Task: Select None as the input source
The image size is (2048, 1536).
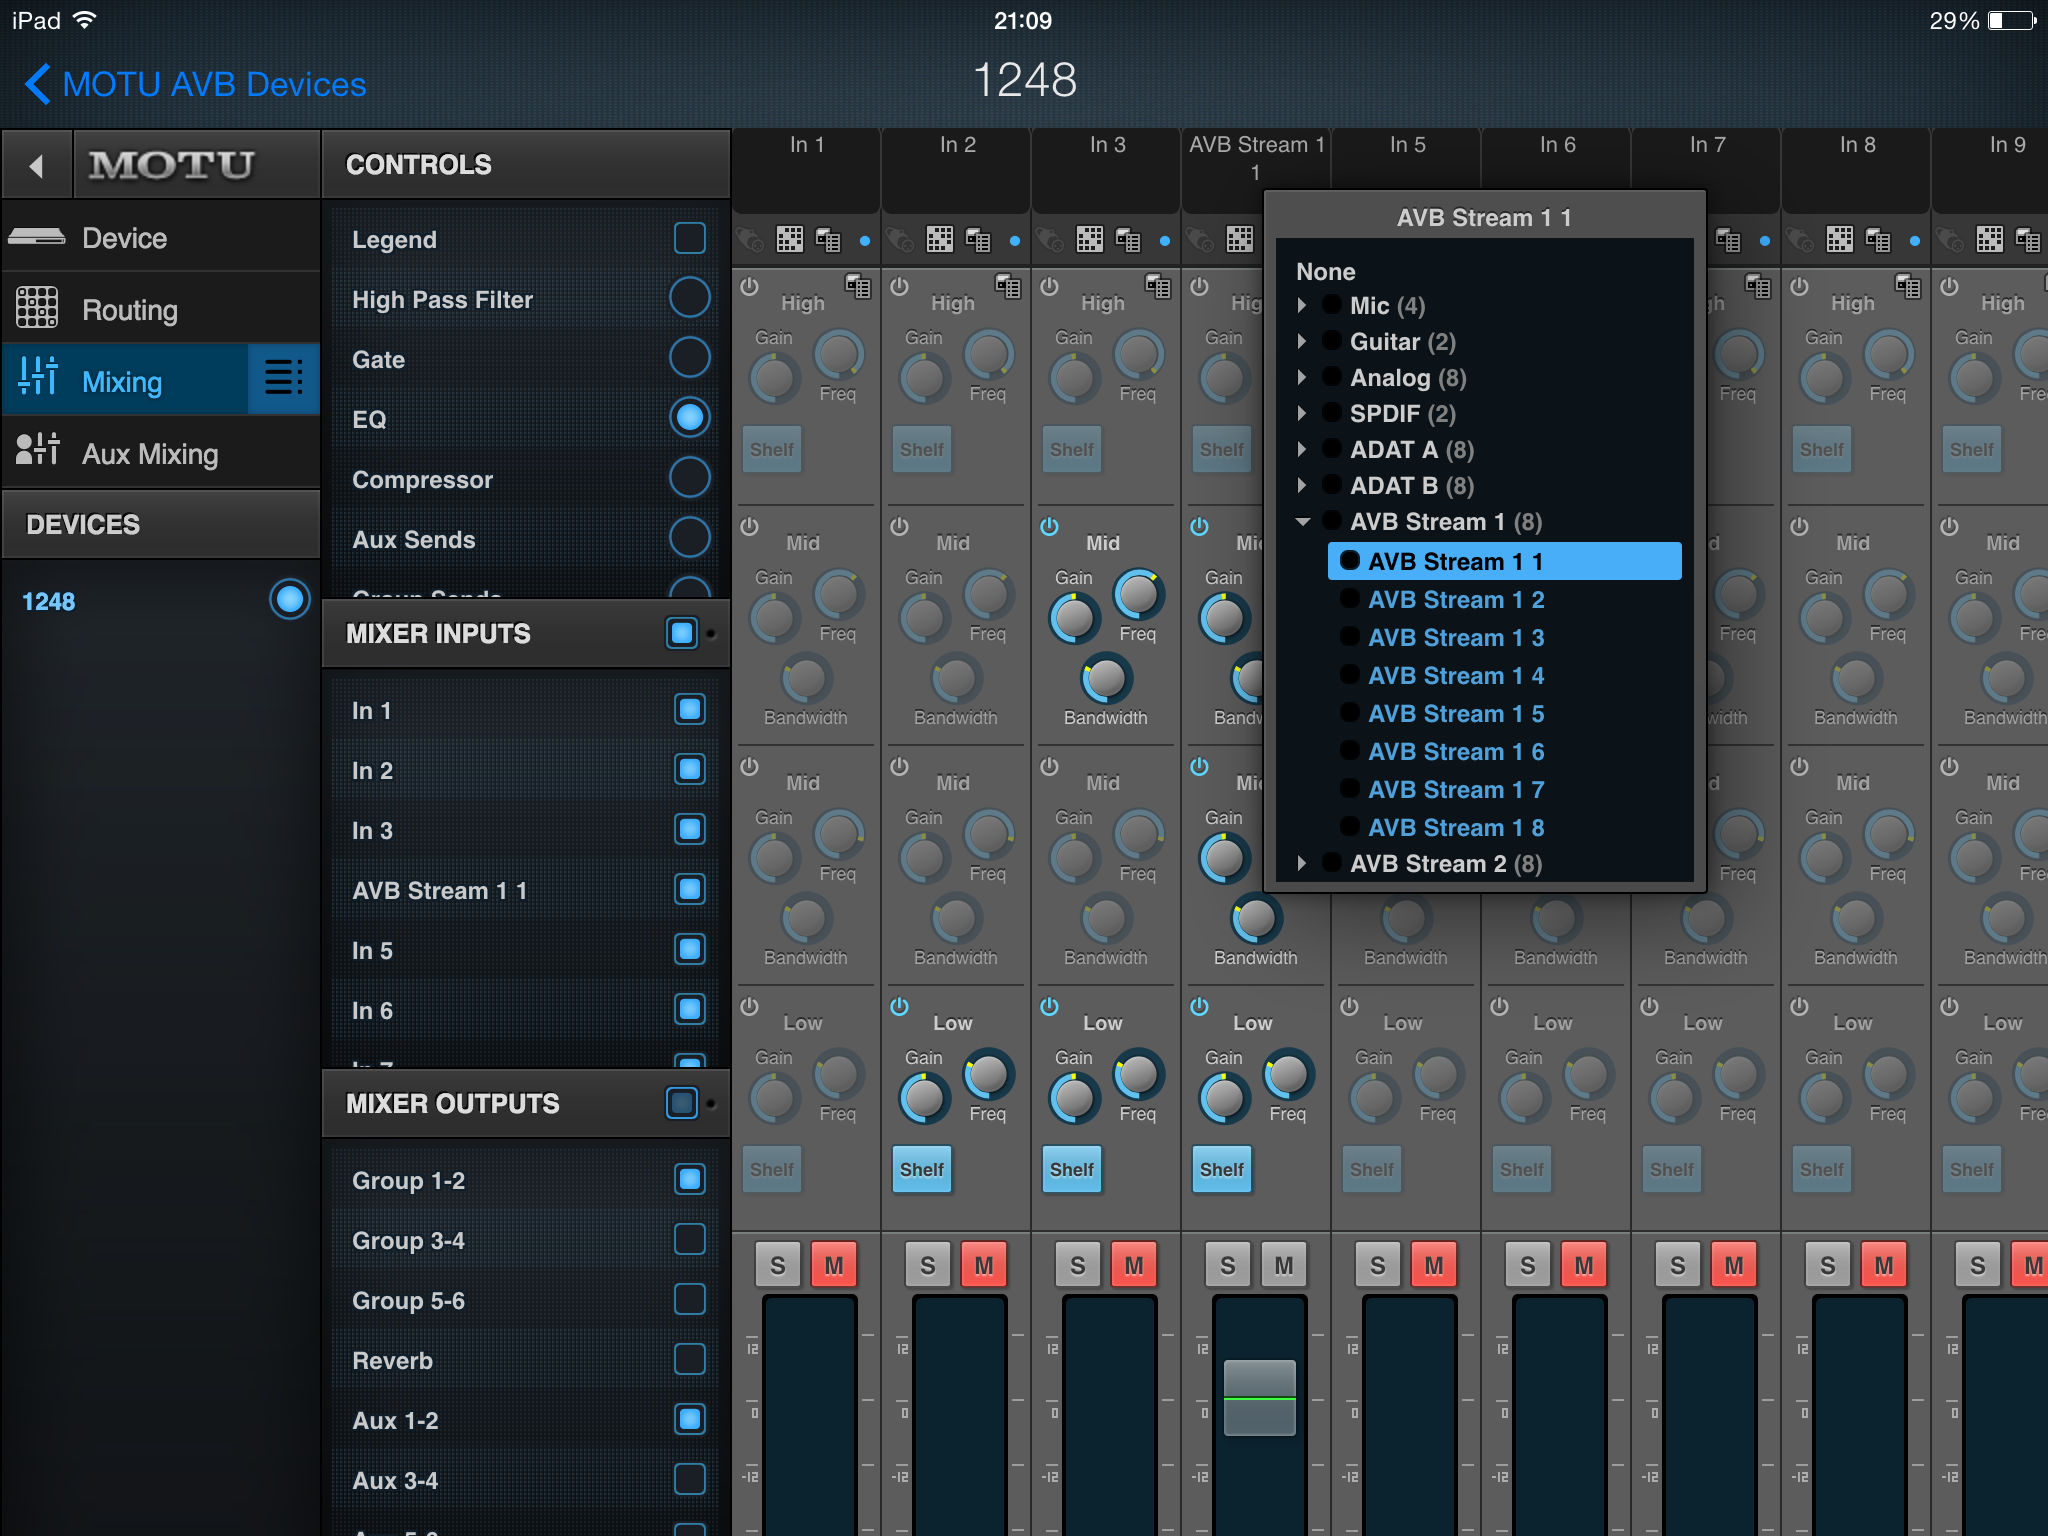Action: click(x=1325, y=272)
